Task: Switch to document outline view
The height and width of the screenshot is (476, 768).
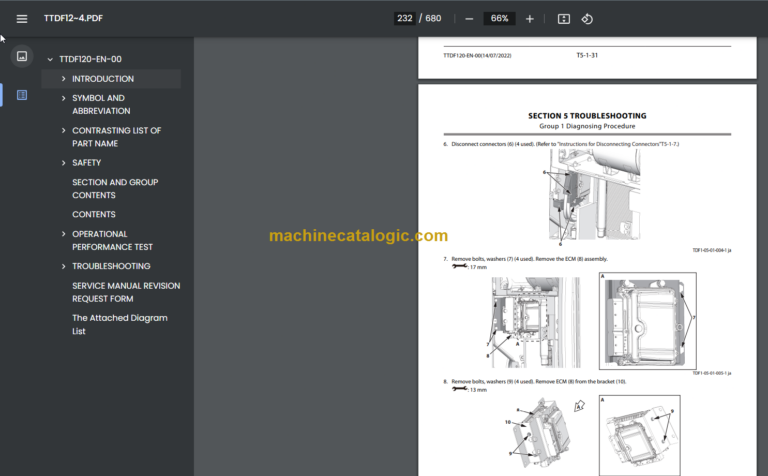Action: point(22,95)
